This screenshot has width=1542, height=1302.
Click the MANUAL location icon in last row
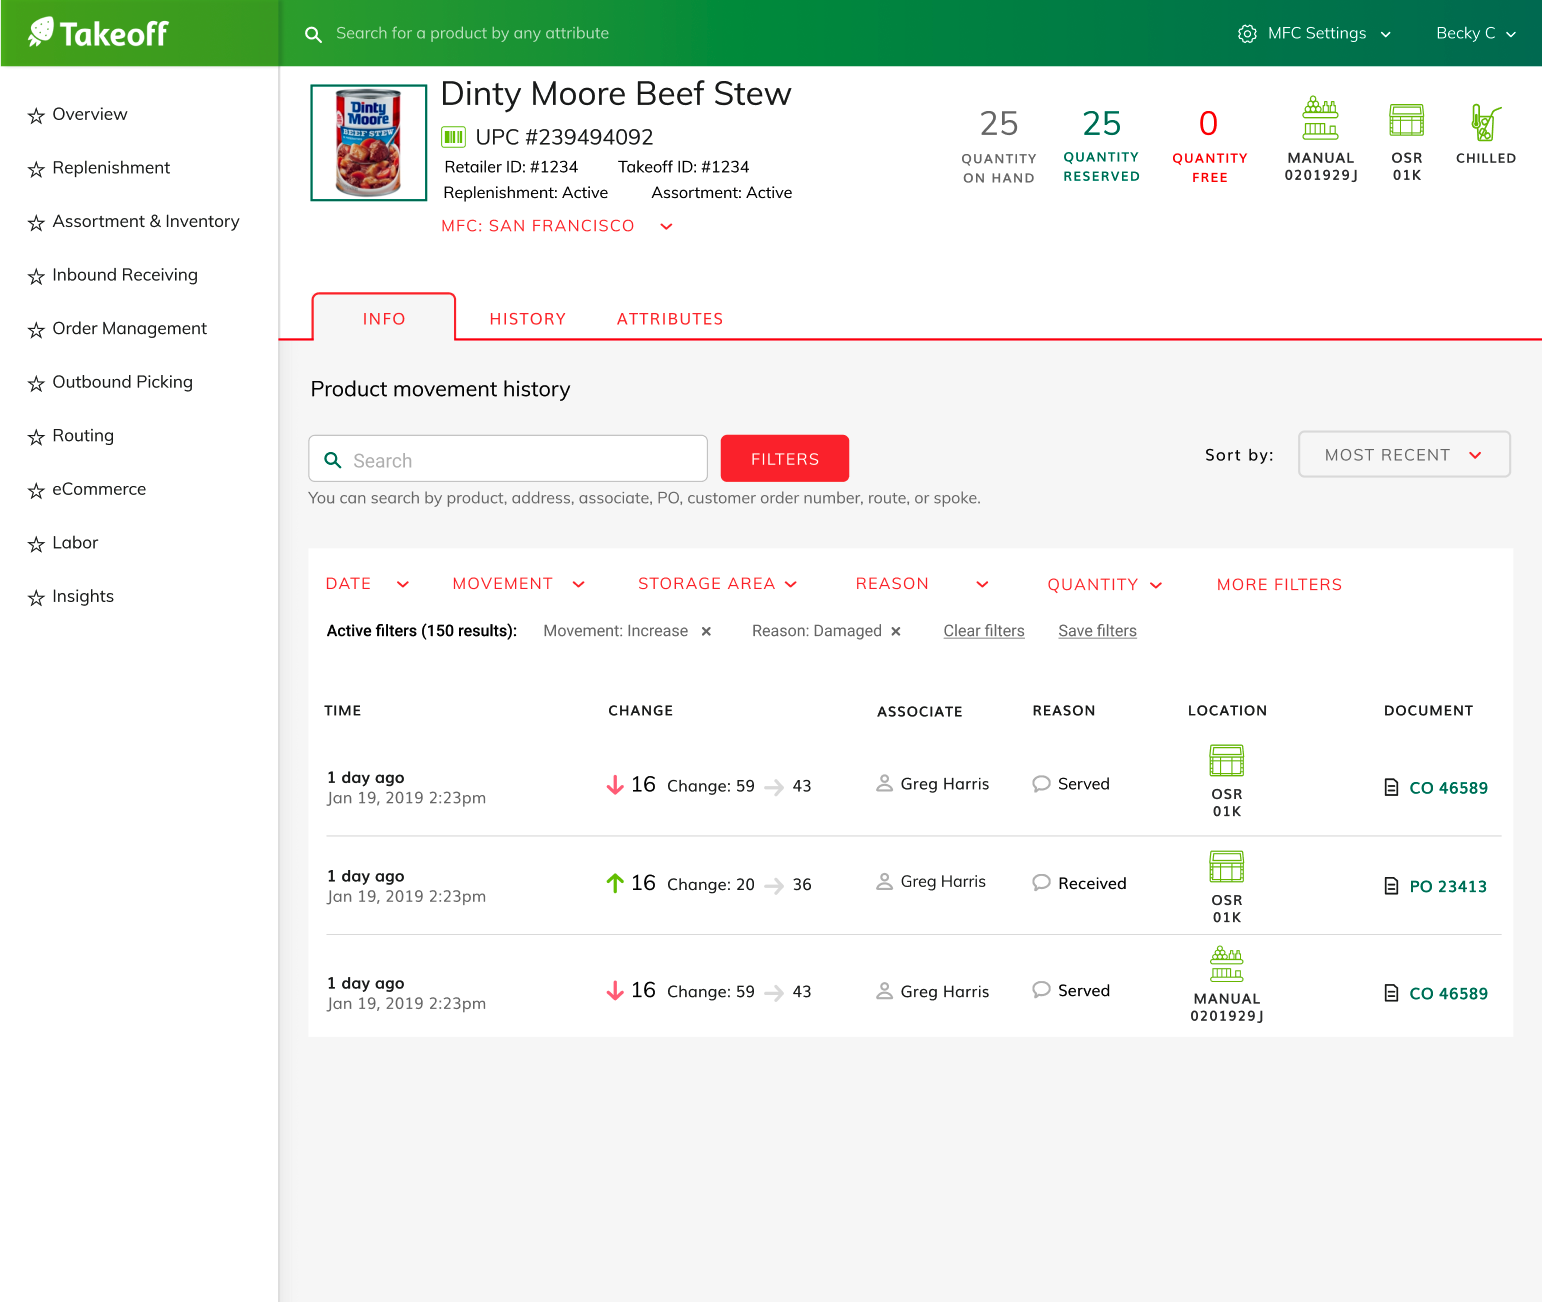1227,964
